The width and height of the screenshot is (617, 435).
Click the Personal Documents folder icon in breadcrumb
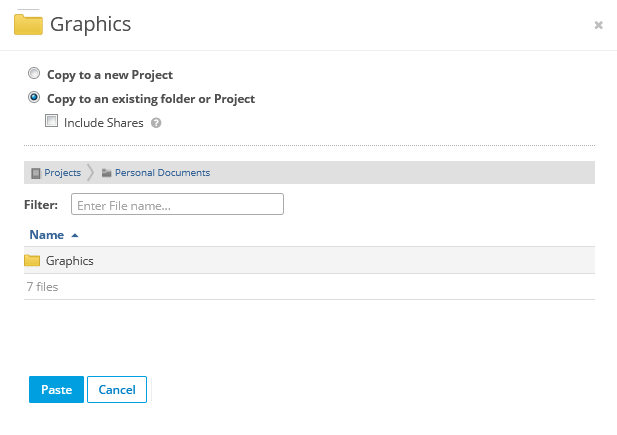106,173
